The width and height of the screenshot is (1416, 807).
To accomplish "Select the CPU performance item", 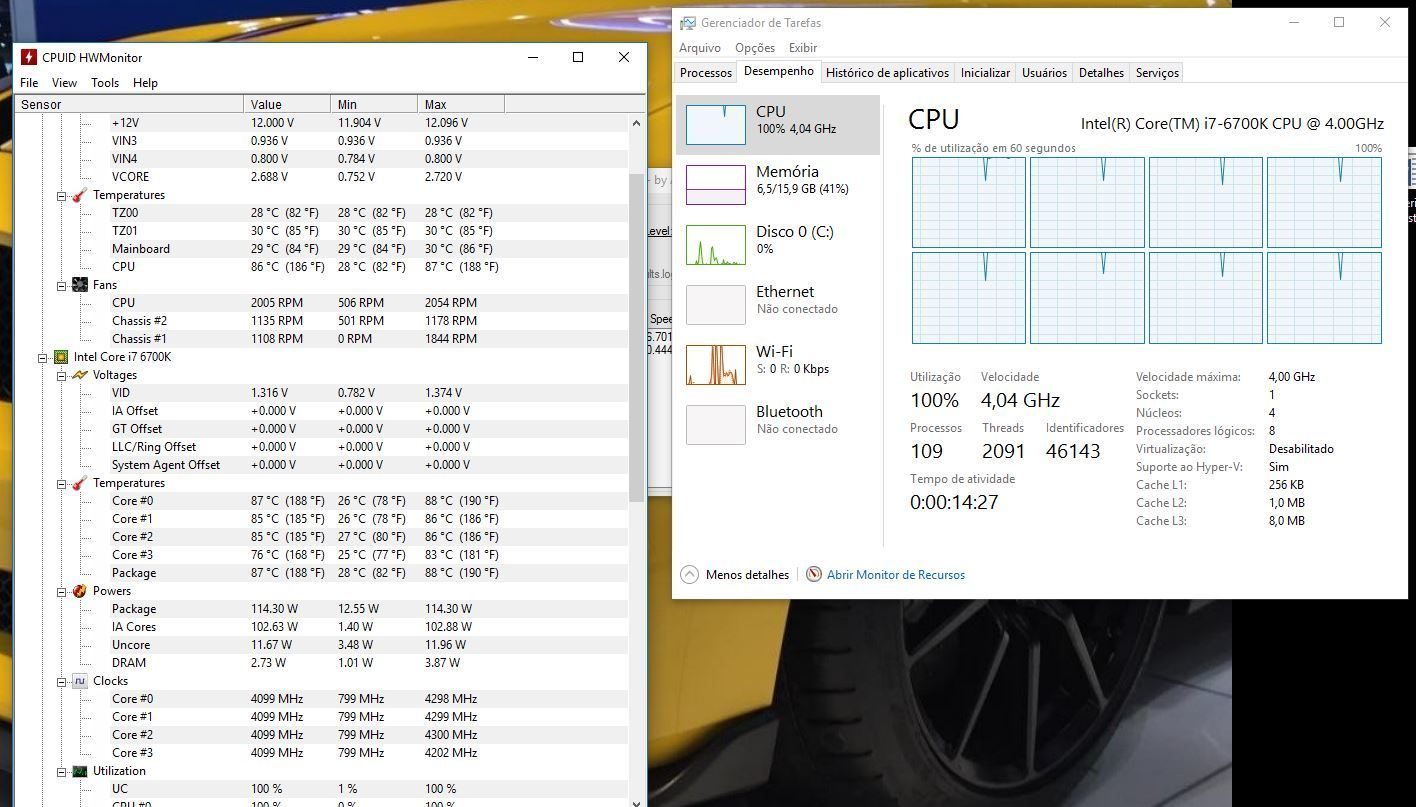I will (x=778, y=125).
